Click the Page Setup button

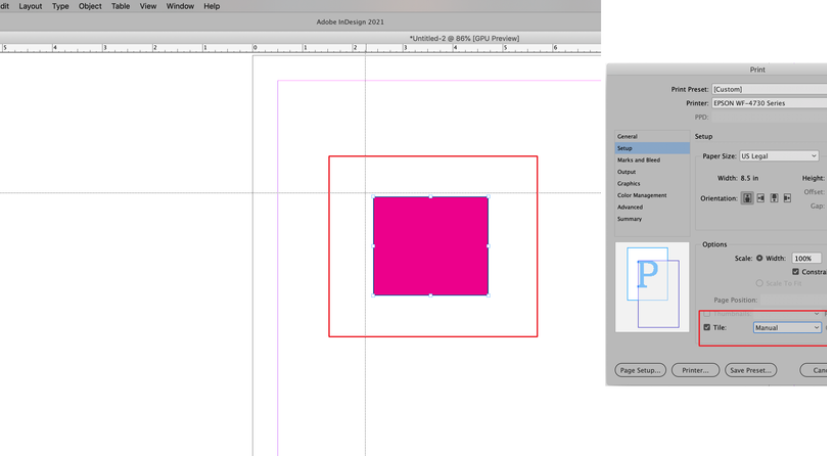640,370
